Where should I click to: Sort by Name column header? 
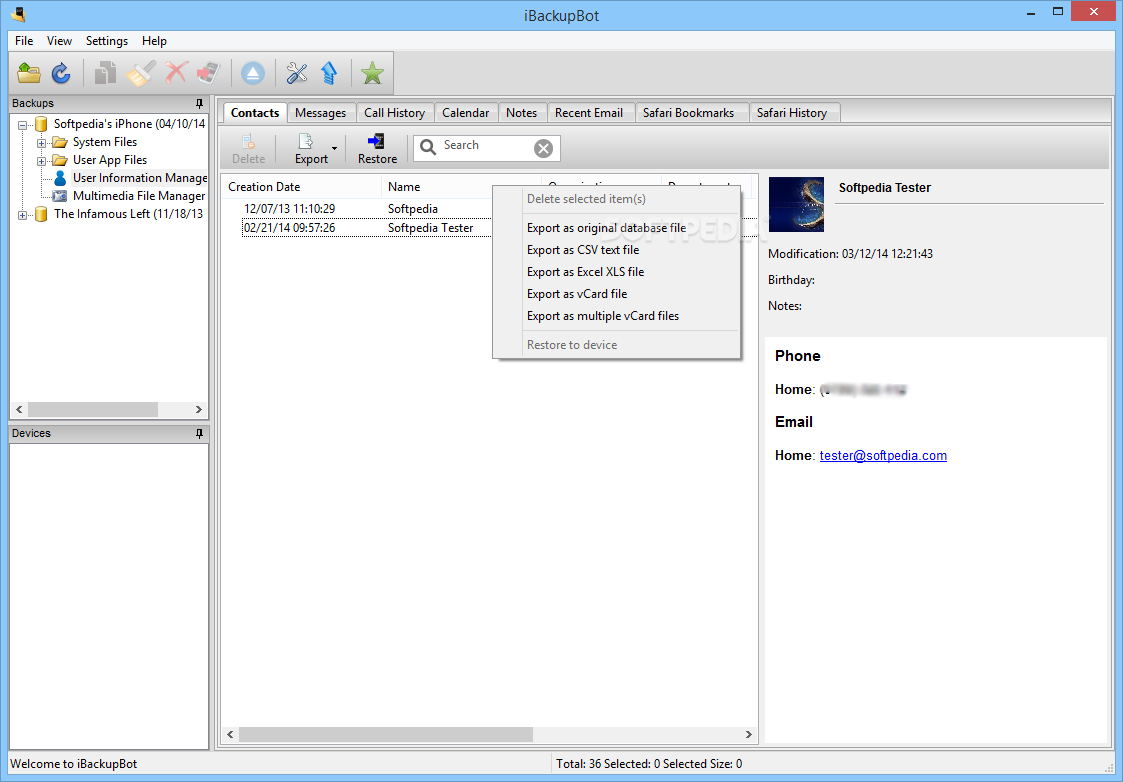pos(461,186)
